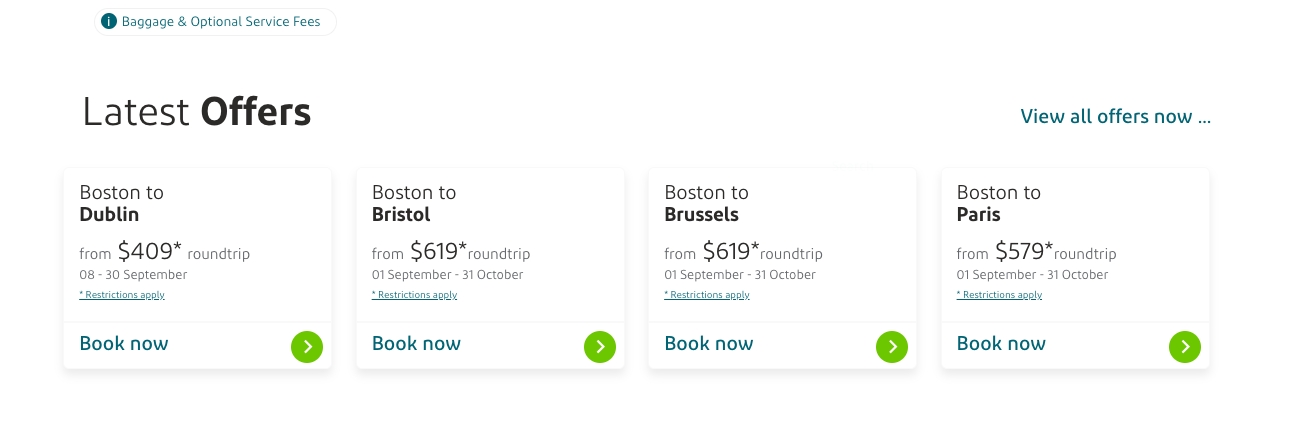Open Restrictions apply on Dublin offer
1291x421 pixels.
[122, 295]
